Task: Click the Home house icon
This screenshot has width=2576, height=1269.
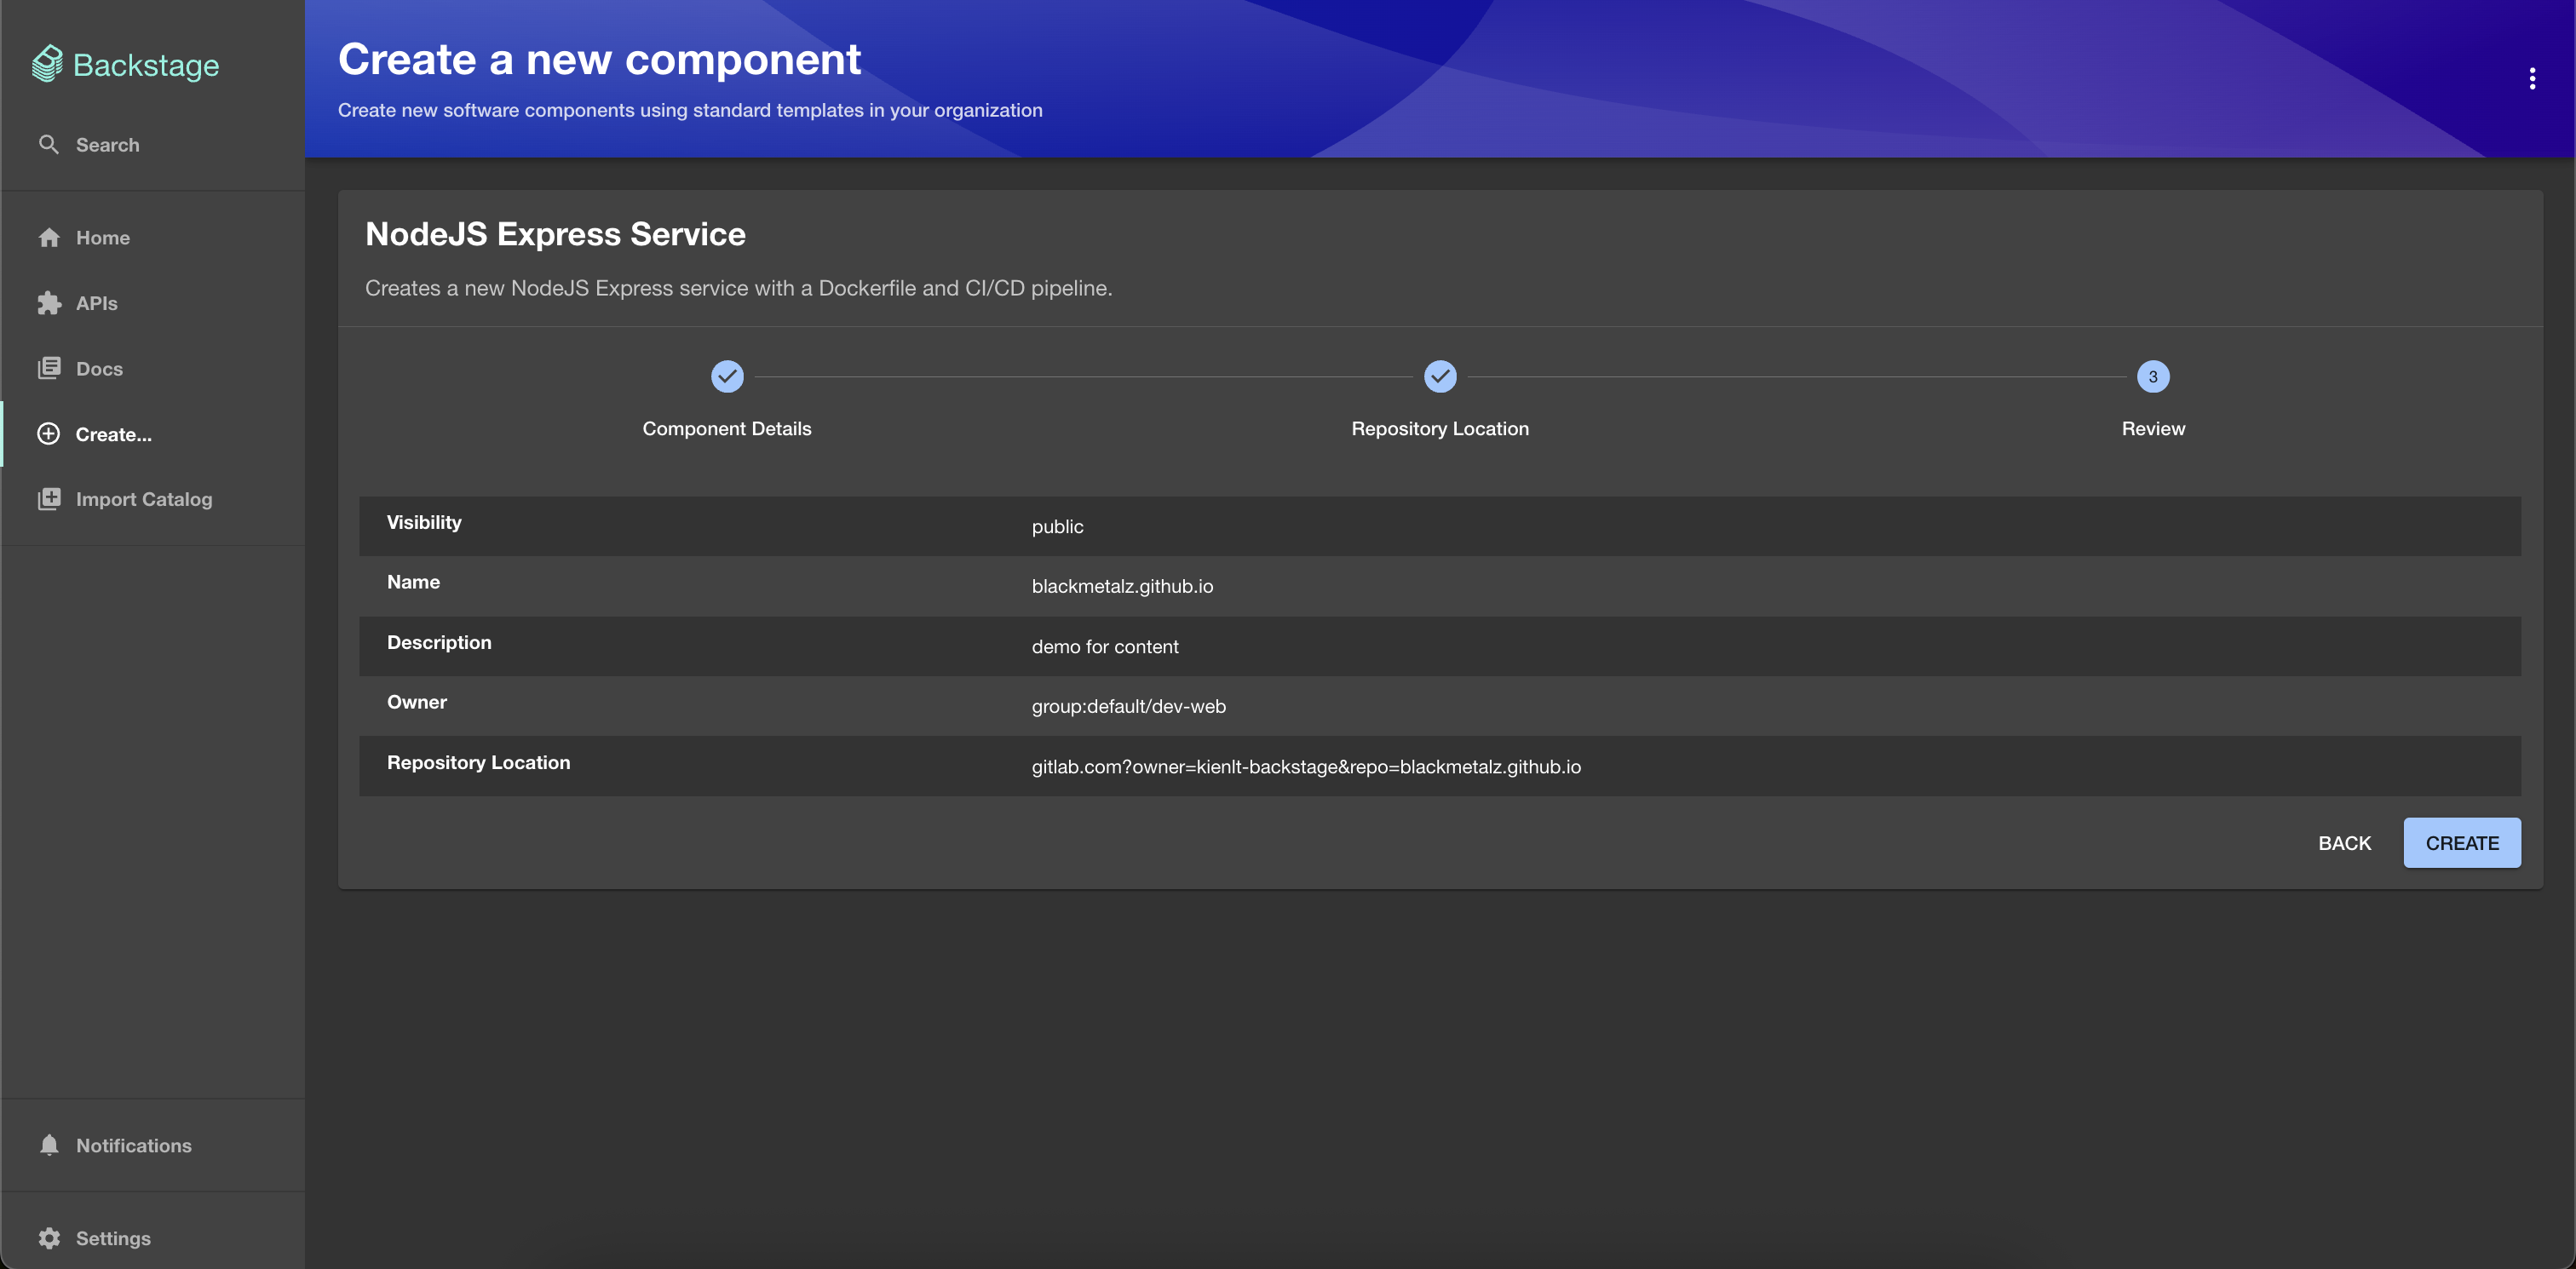Action: (x=49, y=238)
